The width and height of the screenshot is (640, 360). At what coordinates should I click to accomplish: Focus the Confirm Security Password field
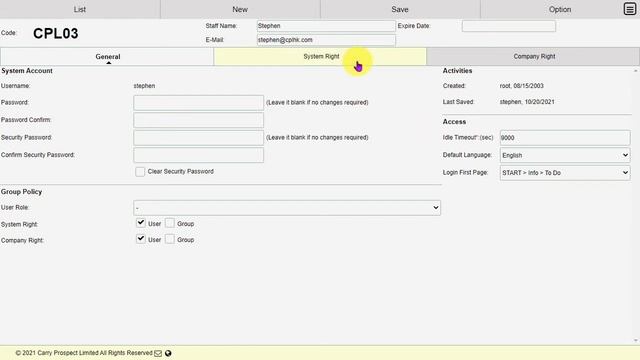(x=198, y=155)
